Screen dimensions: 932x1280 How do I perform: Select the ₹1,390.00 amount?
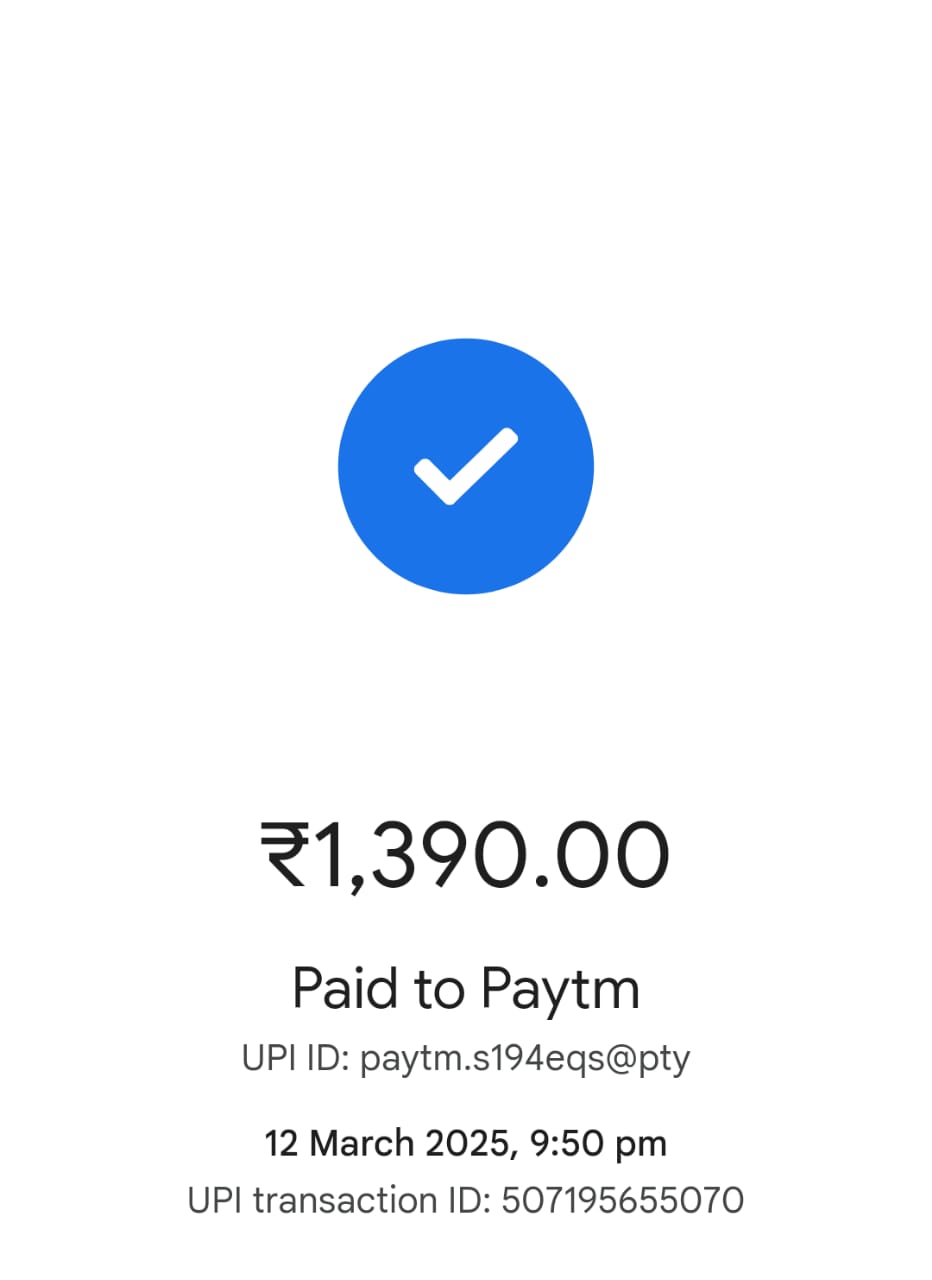[466, 857]
